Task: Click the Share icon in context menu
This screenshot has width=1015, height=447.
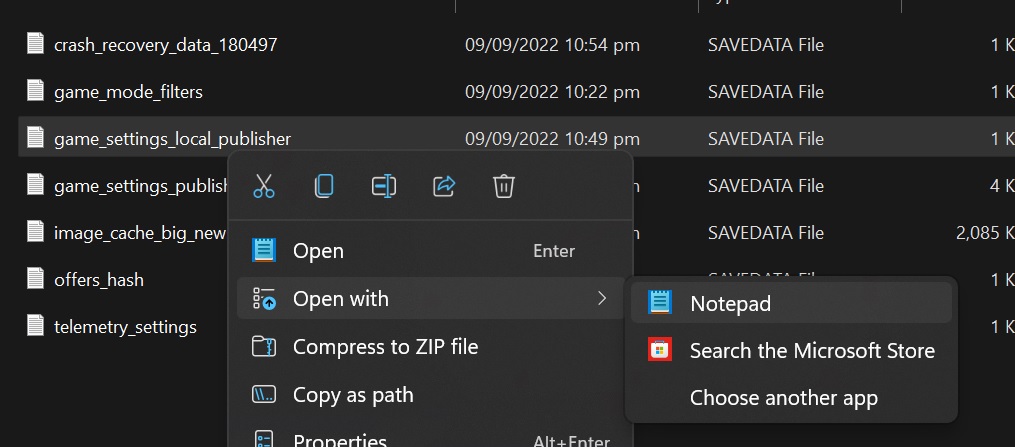Action: [444, 186]
